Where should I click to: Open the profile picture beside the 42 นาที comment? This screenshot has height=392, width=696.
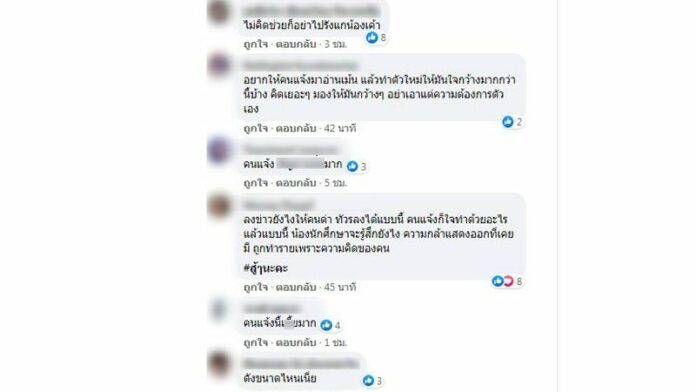pos(218,65)
